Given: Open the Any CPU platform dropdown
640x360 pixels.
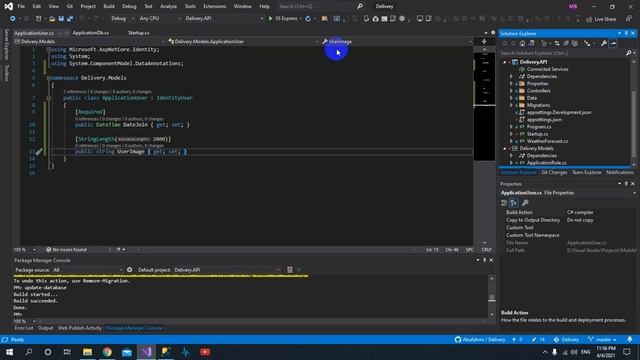Looking at the screenshot, I should click(160, 18).
